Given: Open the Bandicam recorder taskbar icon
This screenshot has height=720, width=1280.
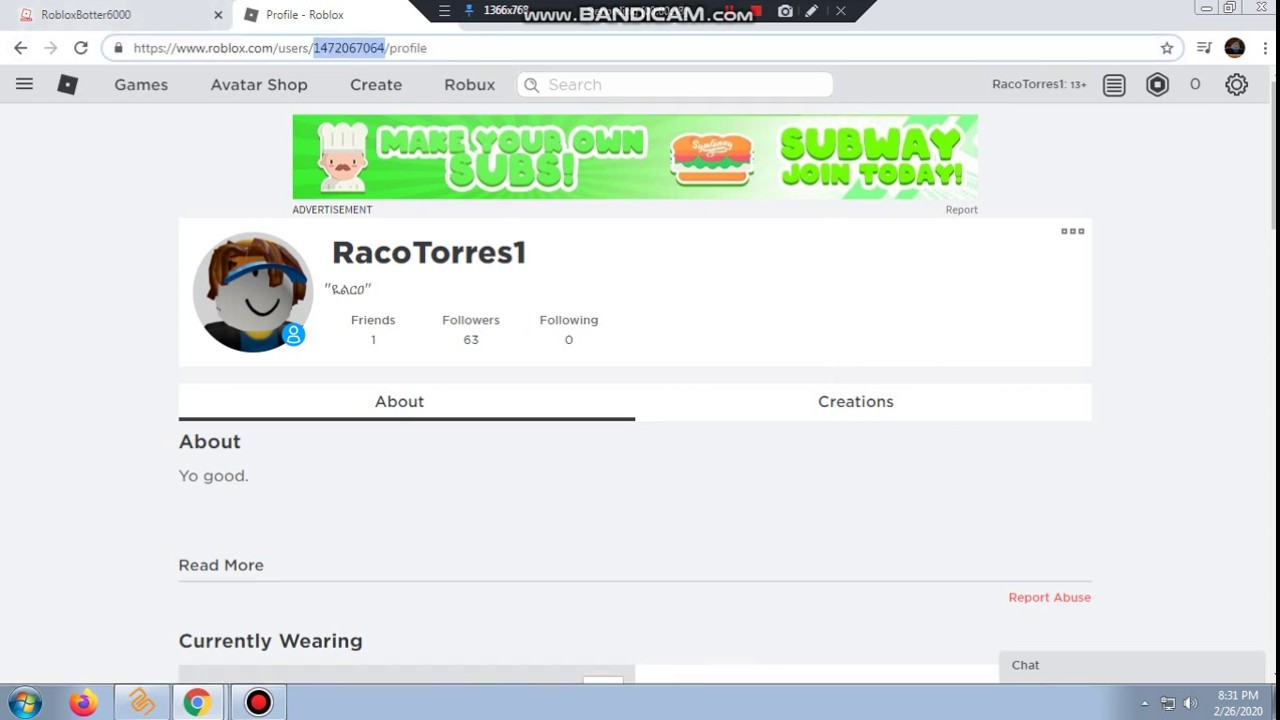Looking at the screenshot, I should pyautogui.click(x=258, y=703).
